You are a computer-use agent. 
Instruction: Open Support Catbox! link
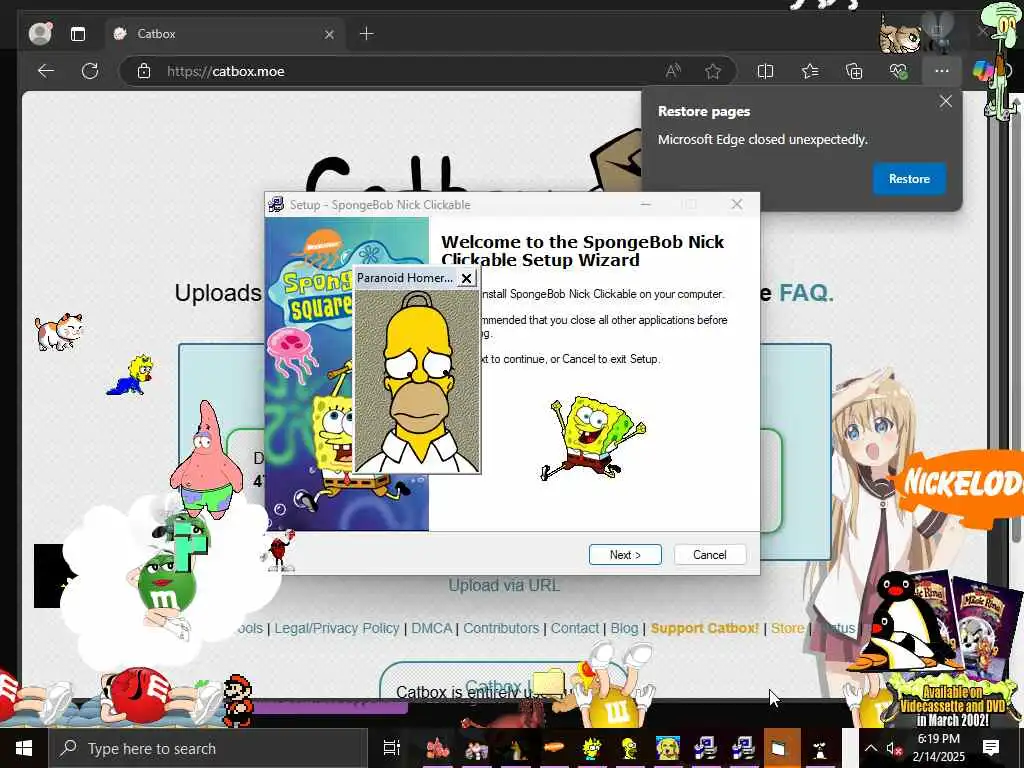[705, 628]
